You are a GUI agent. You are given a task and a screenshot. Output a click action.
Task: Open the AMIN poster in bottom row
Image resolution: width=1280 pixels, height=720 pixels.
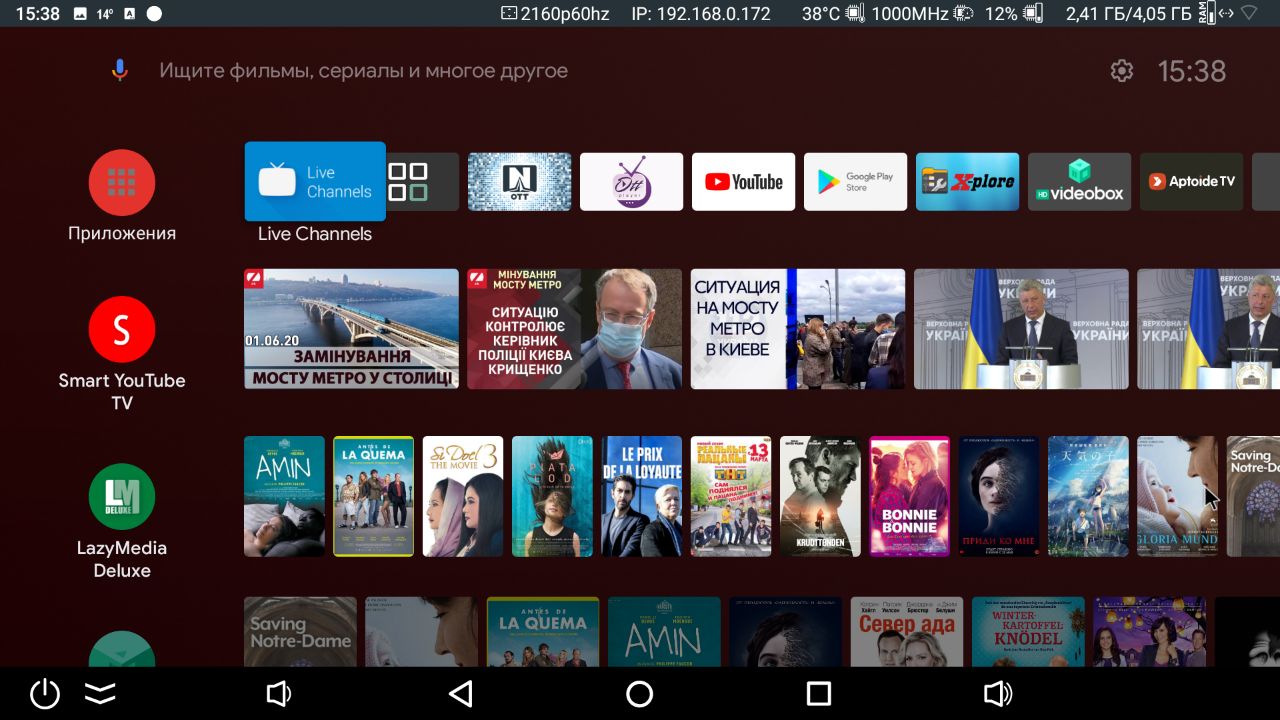(x=664, y=632)
